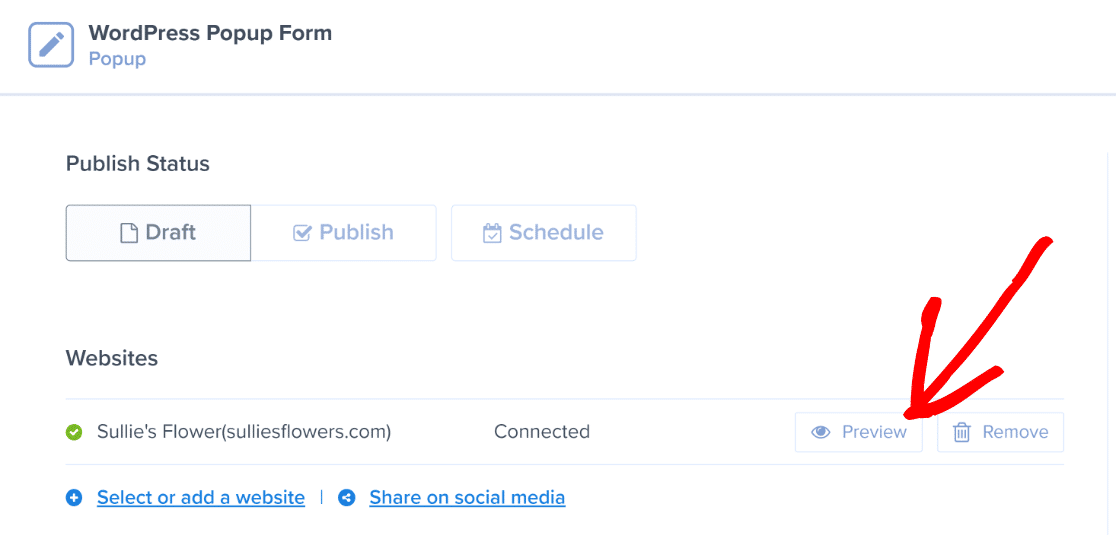Click the calendar icon on Schedule option
Image resolution: width=1116 pixels, height=535 pixels.
(x=492, y=233)
